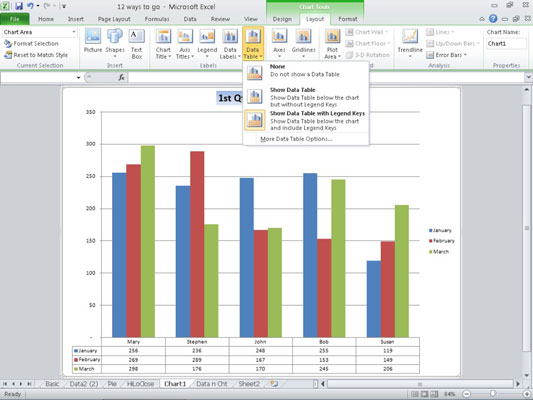Select None to hide the data table
This screenshot has width=533, height=400.
point(306,72)
